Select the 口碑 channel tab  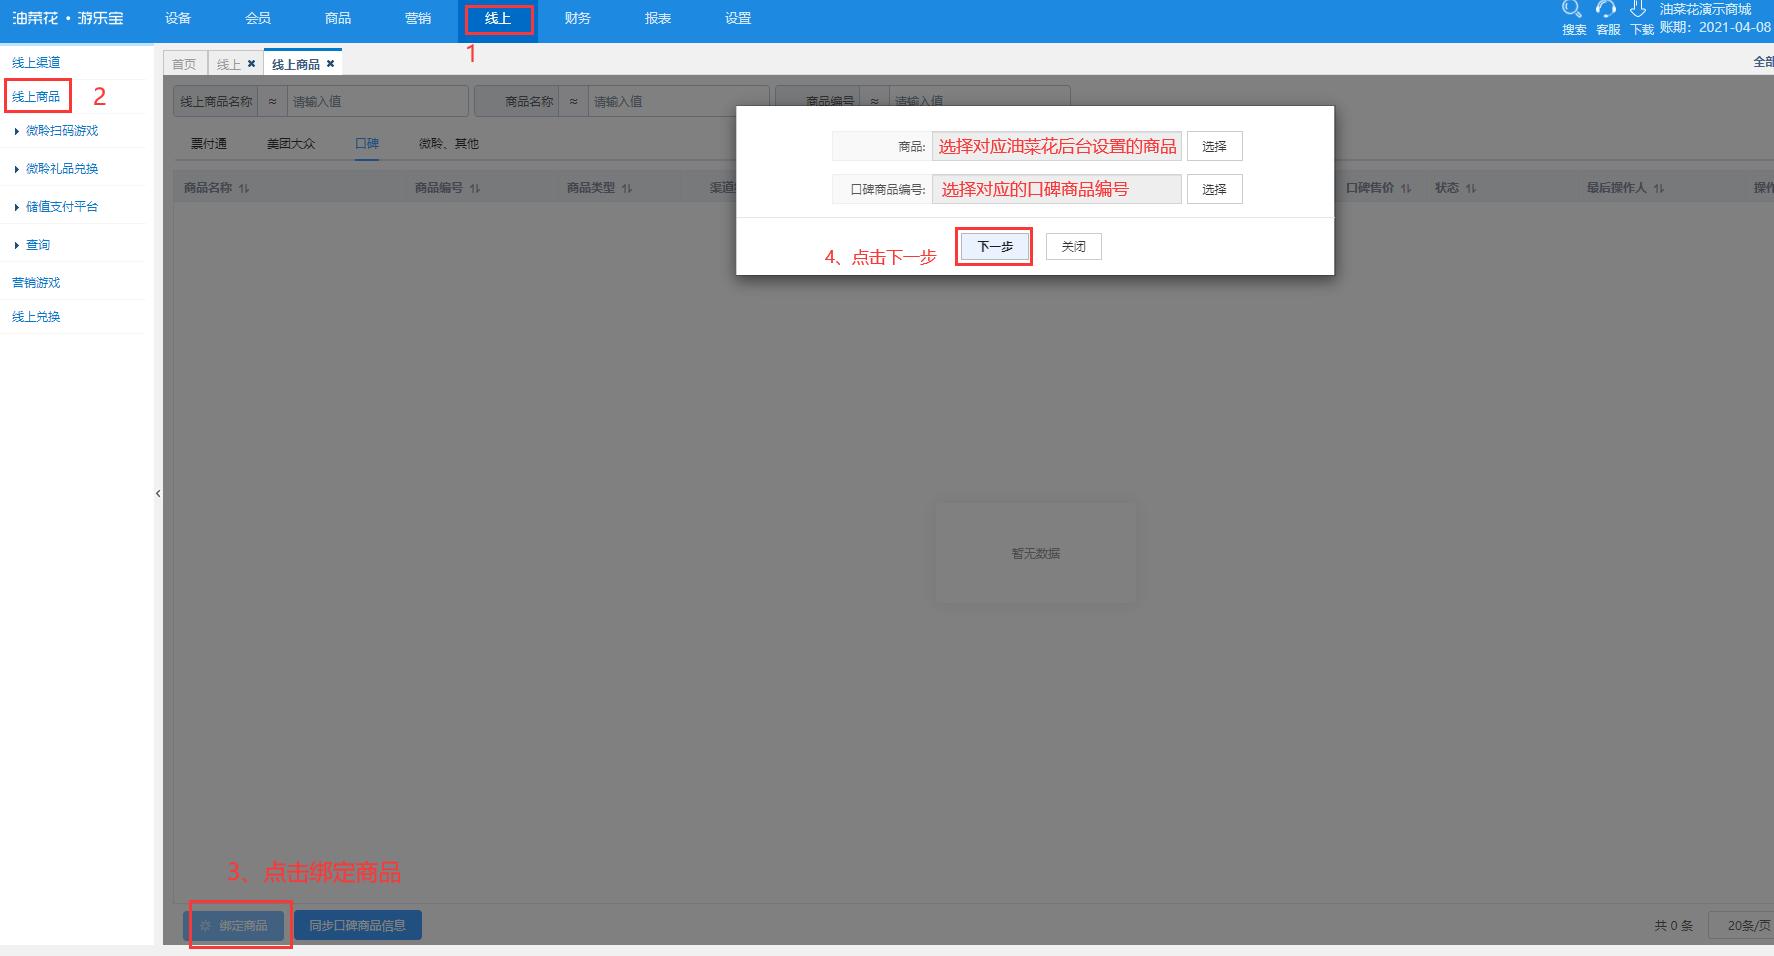tap(367, 144)
